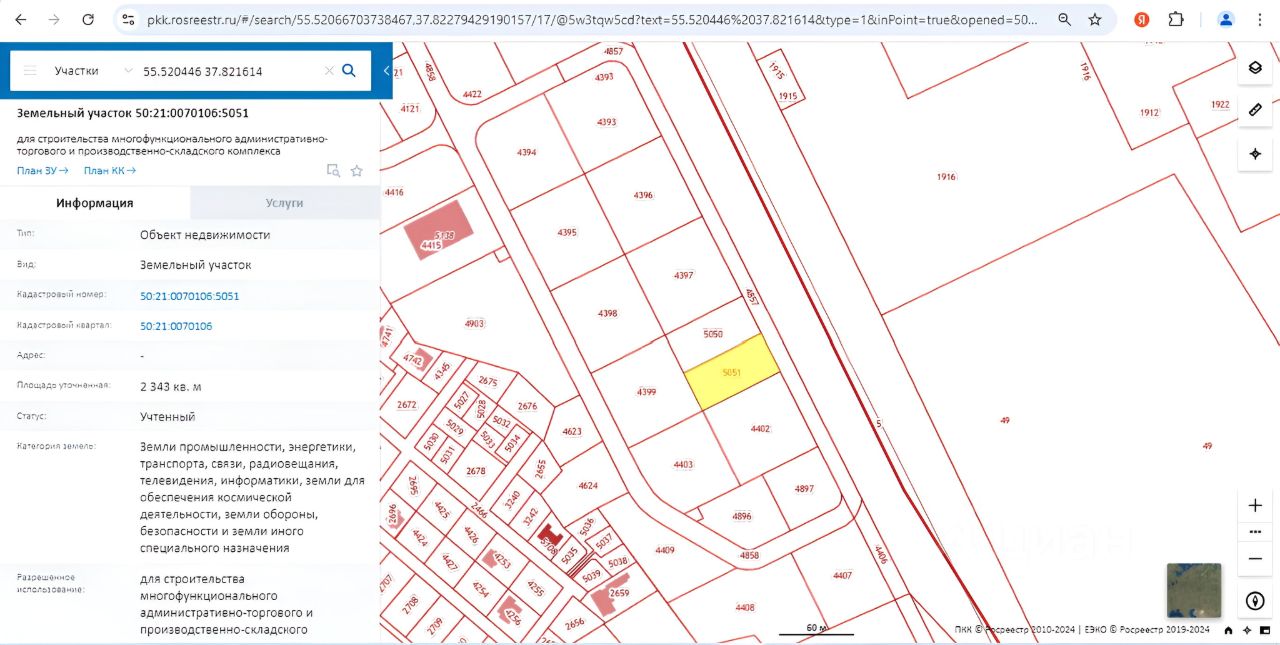Switch basemap using the satellite thumbnail
This screenshot has height=645, width=1280.
(x=1194, y=591)
